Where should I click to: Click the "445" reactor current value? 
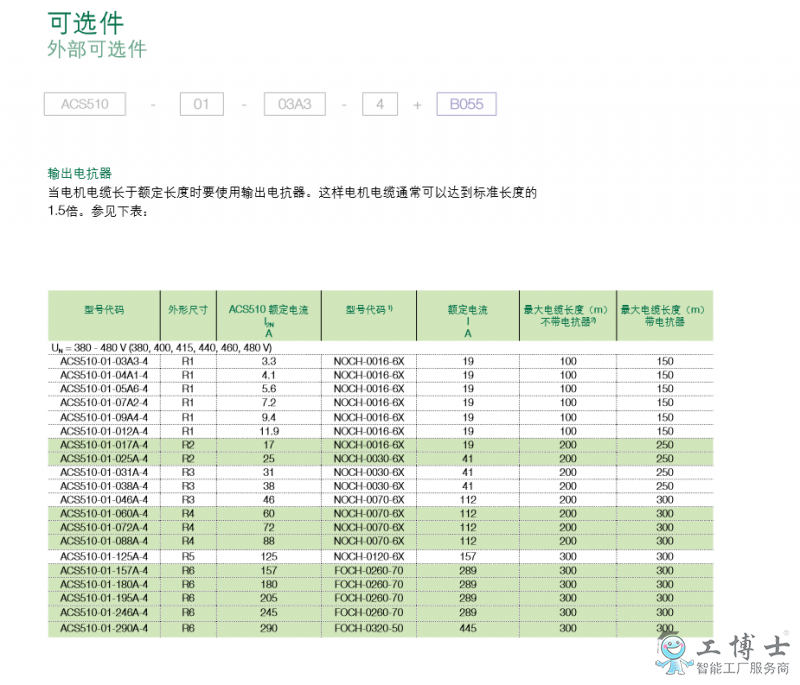(x=468, y=628)
